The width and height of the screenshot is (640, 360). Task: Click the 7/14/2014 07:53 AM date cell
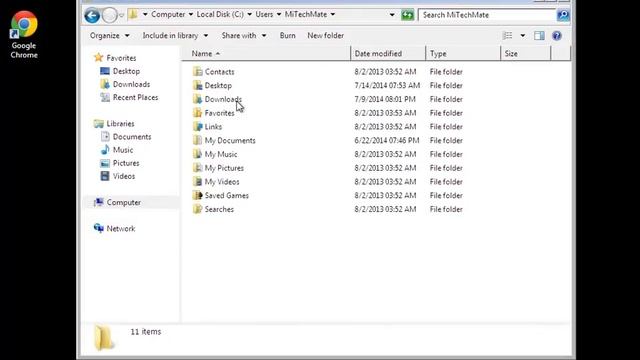coord(387,85)
